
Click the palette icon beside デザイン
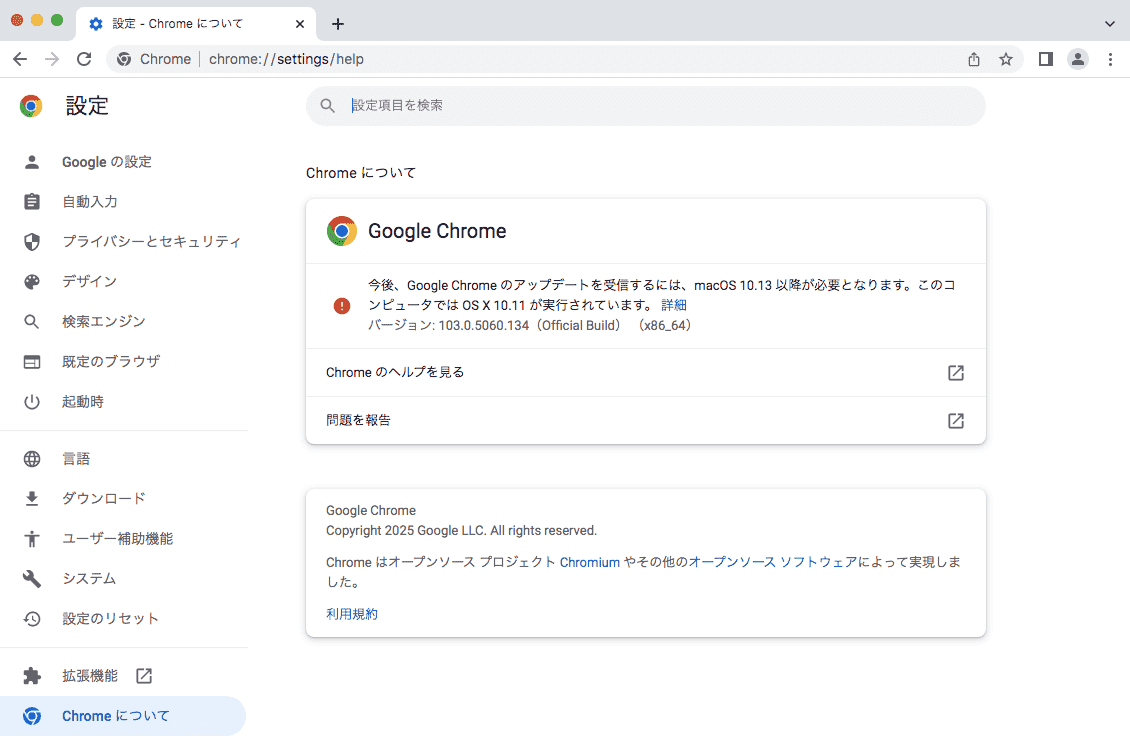click(32, 282)
